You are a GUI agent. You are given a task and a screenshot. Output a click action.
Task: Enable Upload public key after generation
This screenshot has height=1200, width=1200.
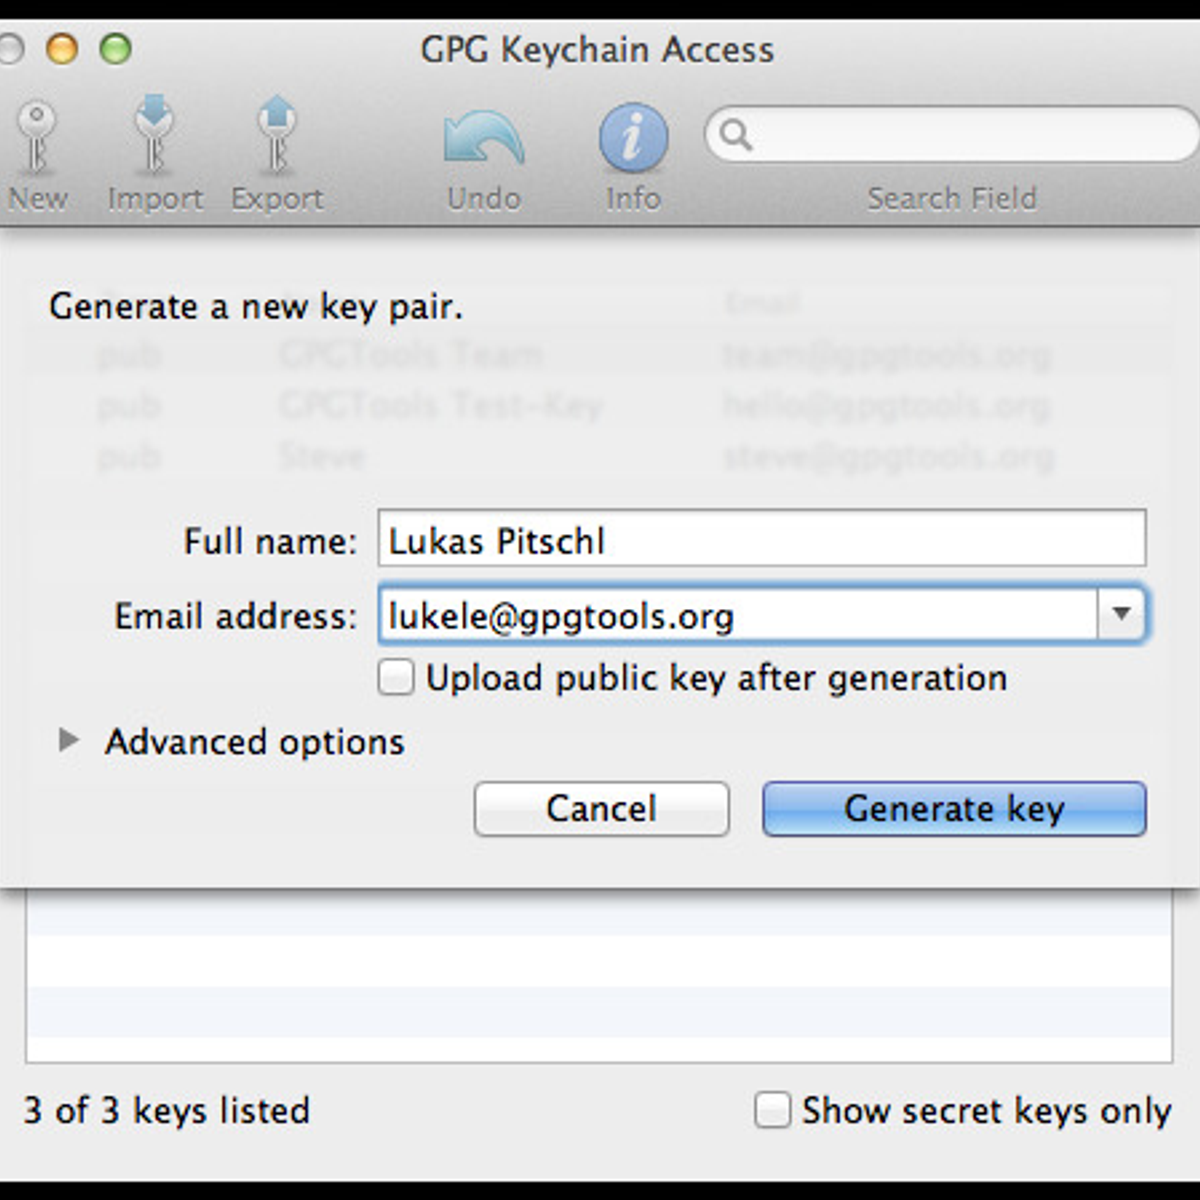[x=396, y=677]
